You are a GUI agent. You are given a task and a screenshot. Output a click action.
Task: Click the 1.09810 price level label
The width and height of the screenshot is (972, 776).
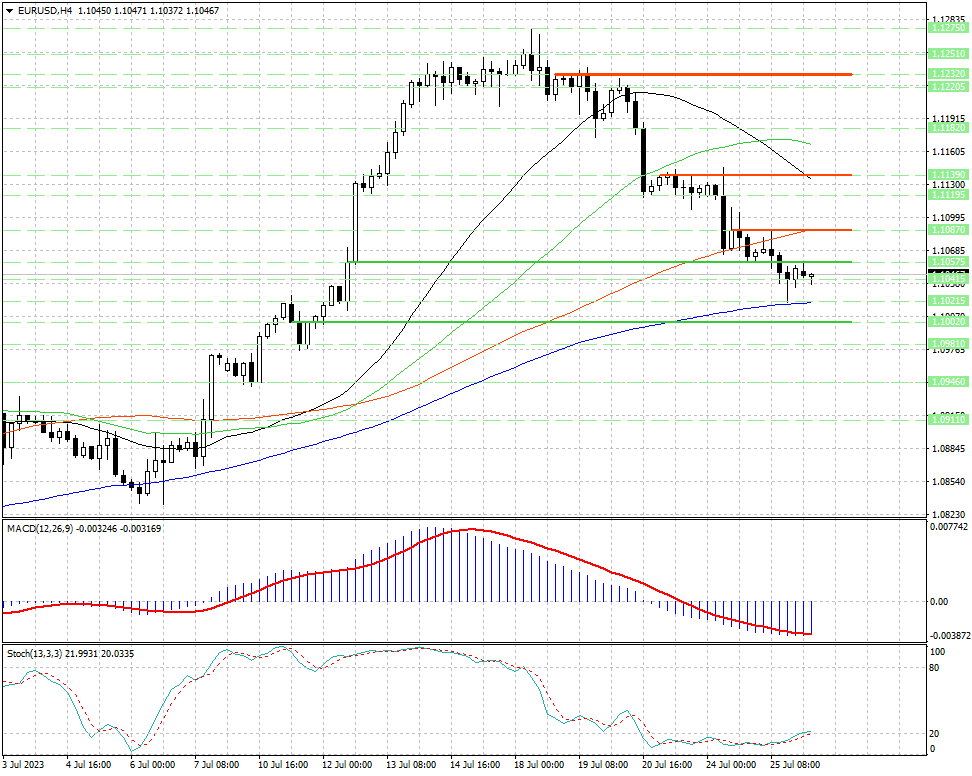tap(948, 343)
